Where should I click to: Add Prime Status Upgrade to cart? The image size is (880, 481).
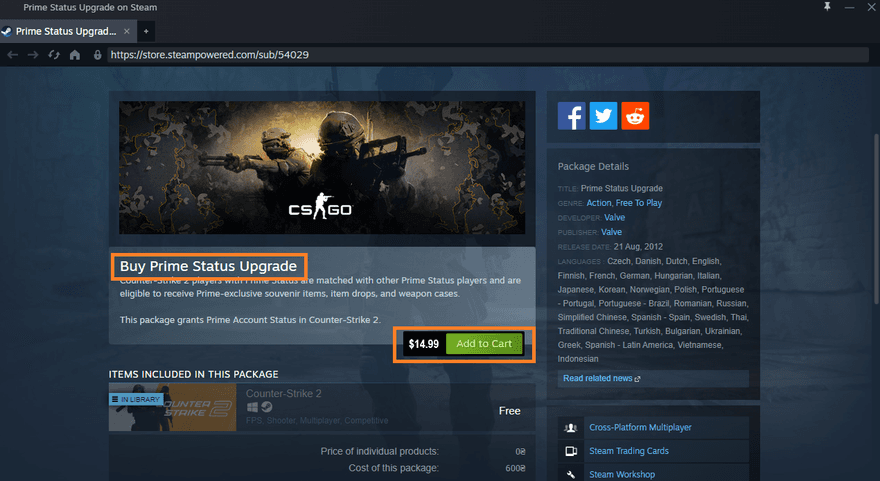(483, 344)
